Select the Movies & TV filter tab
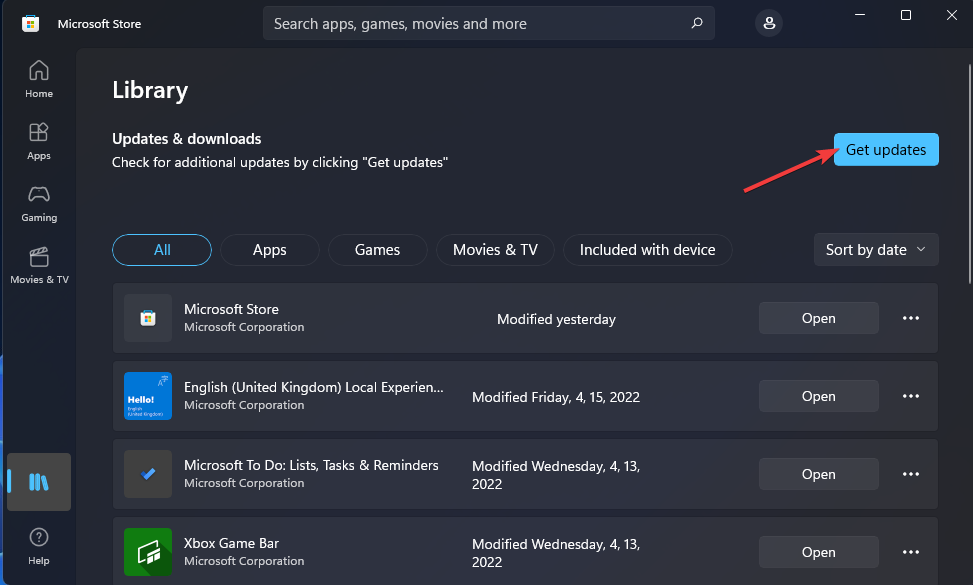973x585 pixels. pos(495,249)
